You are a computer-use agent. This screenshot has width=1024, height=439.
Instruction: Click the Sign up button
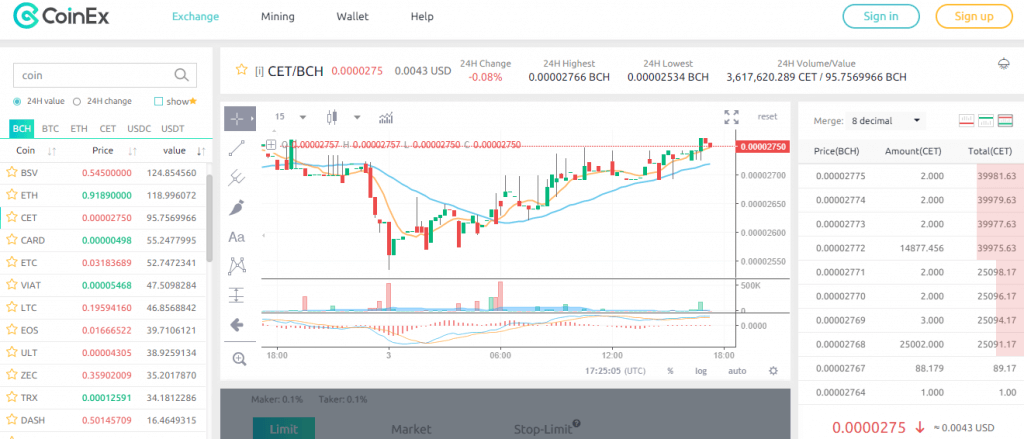tap(973, 17)
